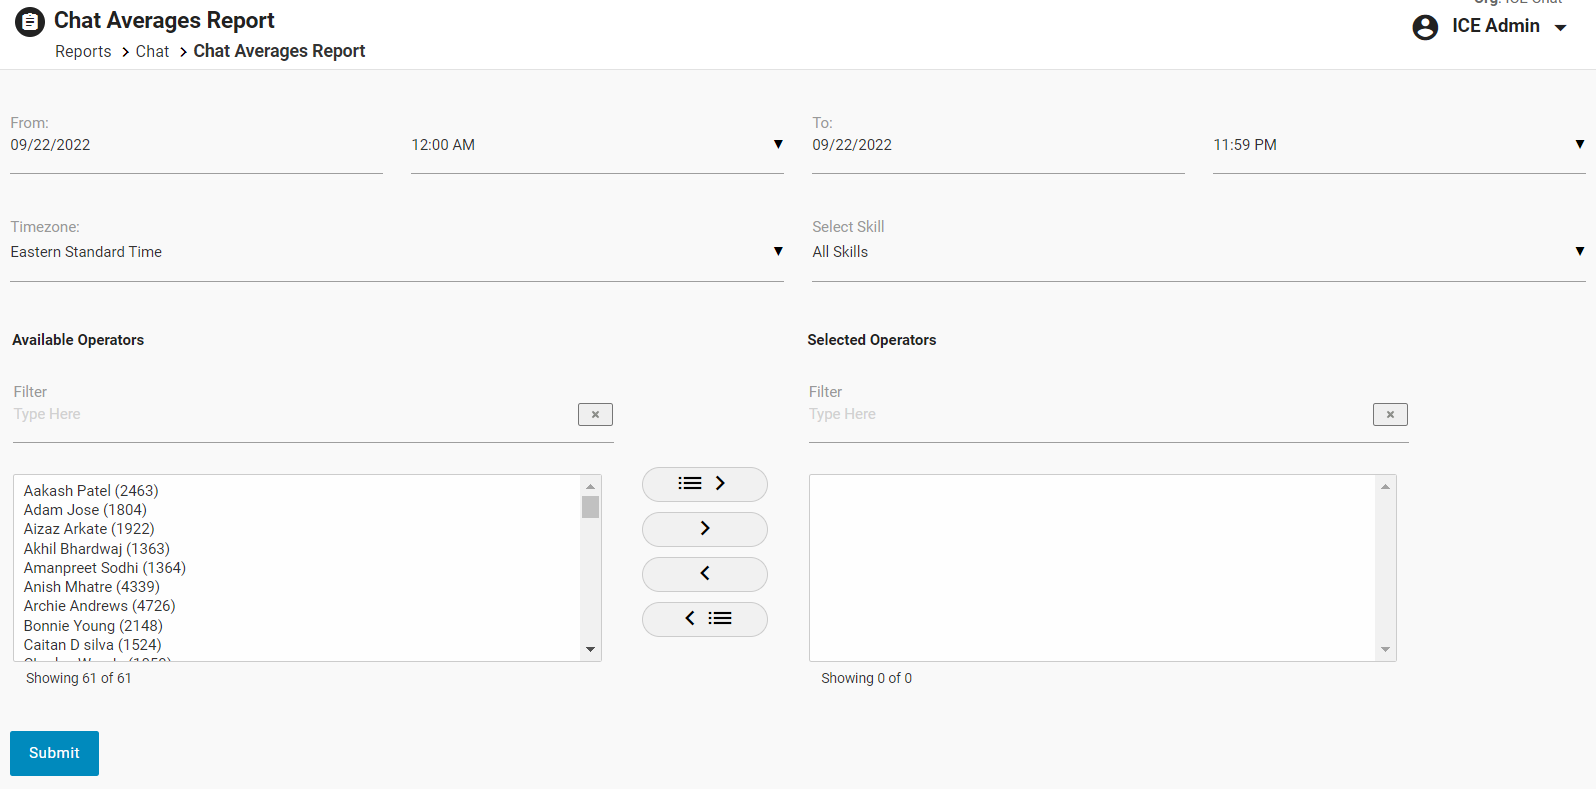The width and height of the screenshot is (1596, 789).
Task: Submit the chat averages report
Action: tap(54, 753)
